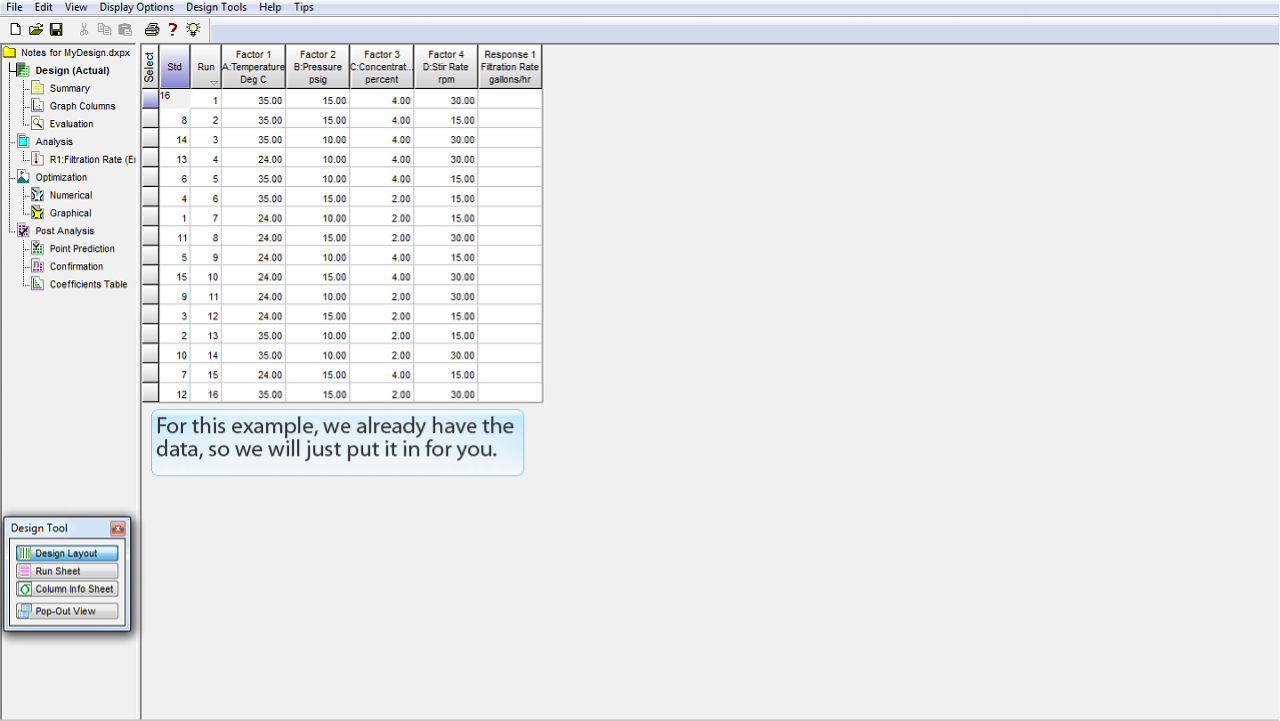The image size is (1280, 721).
Task: Click the Run column header sort arrow
Action: point(213,82)
